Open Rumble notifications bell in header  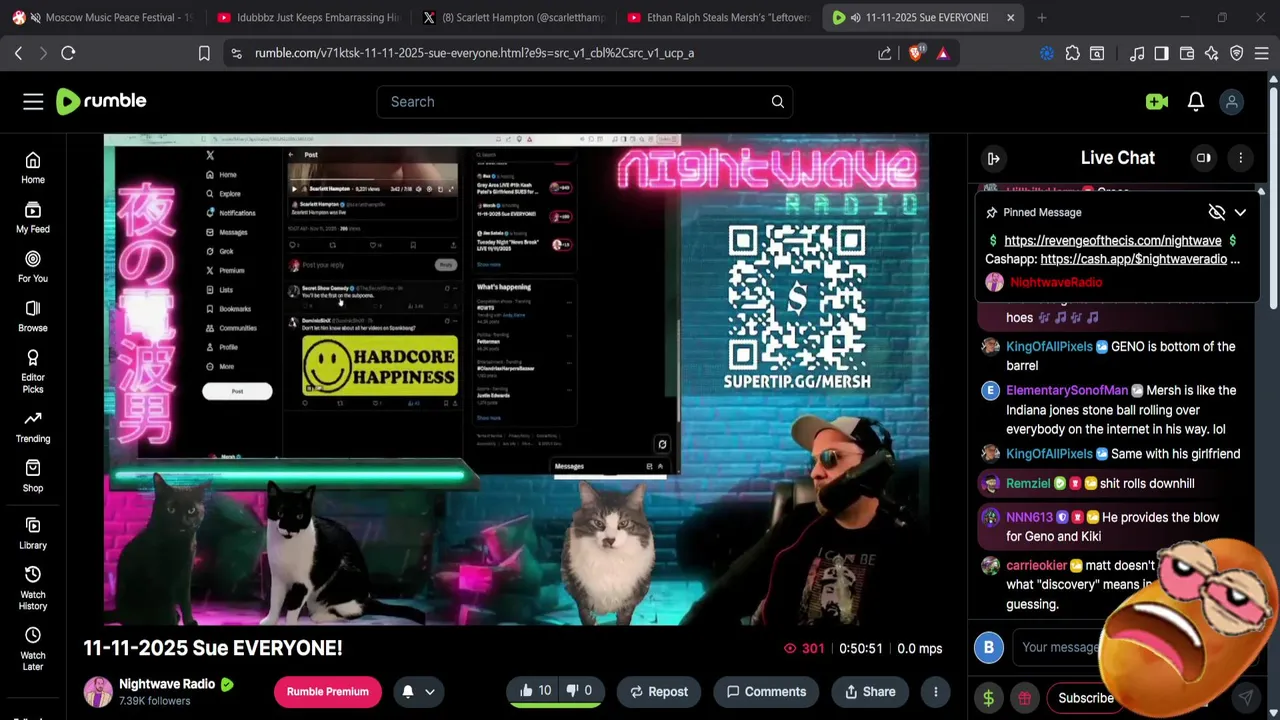(1196, 101)
